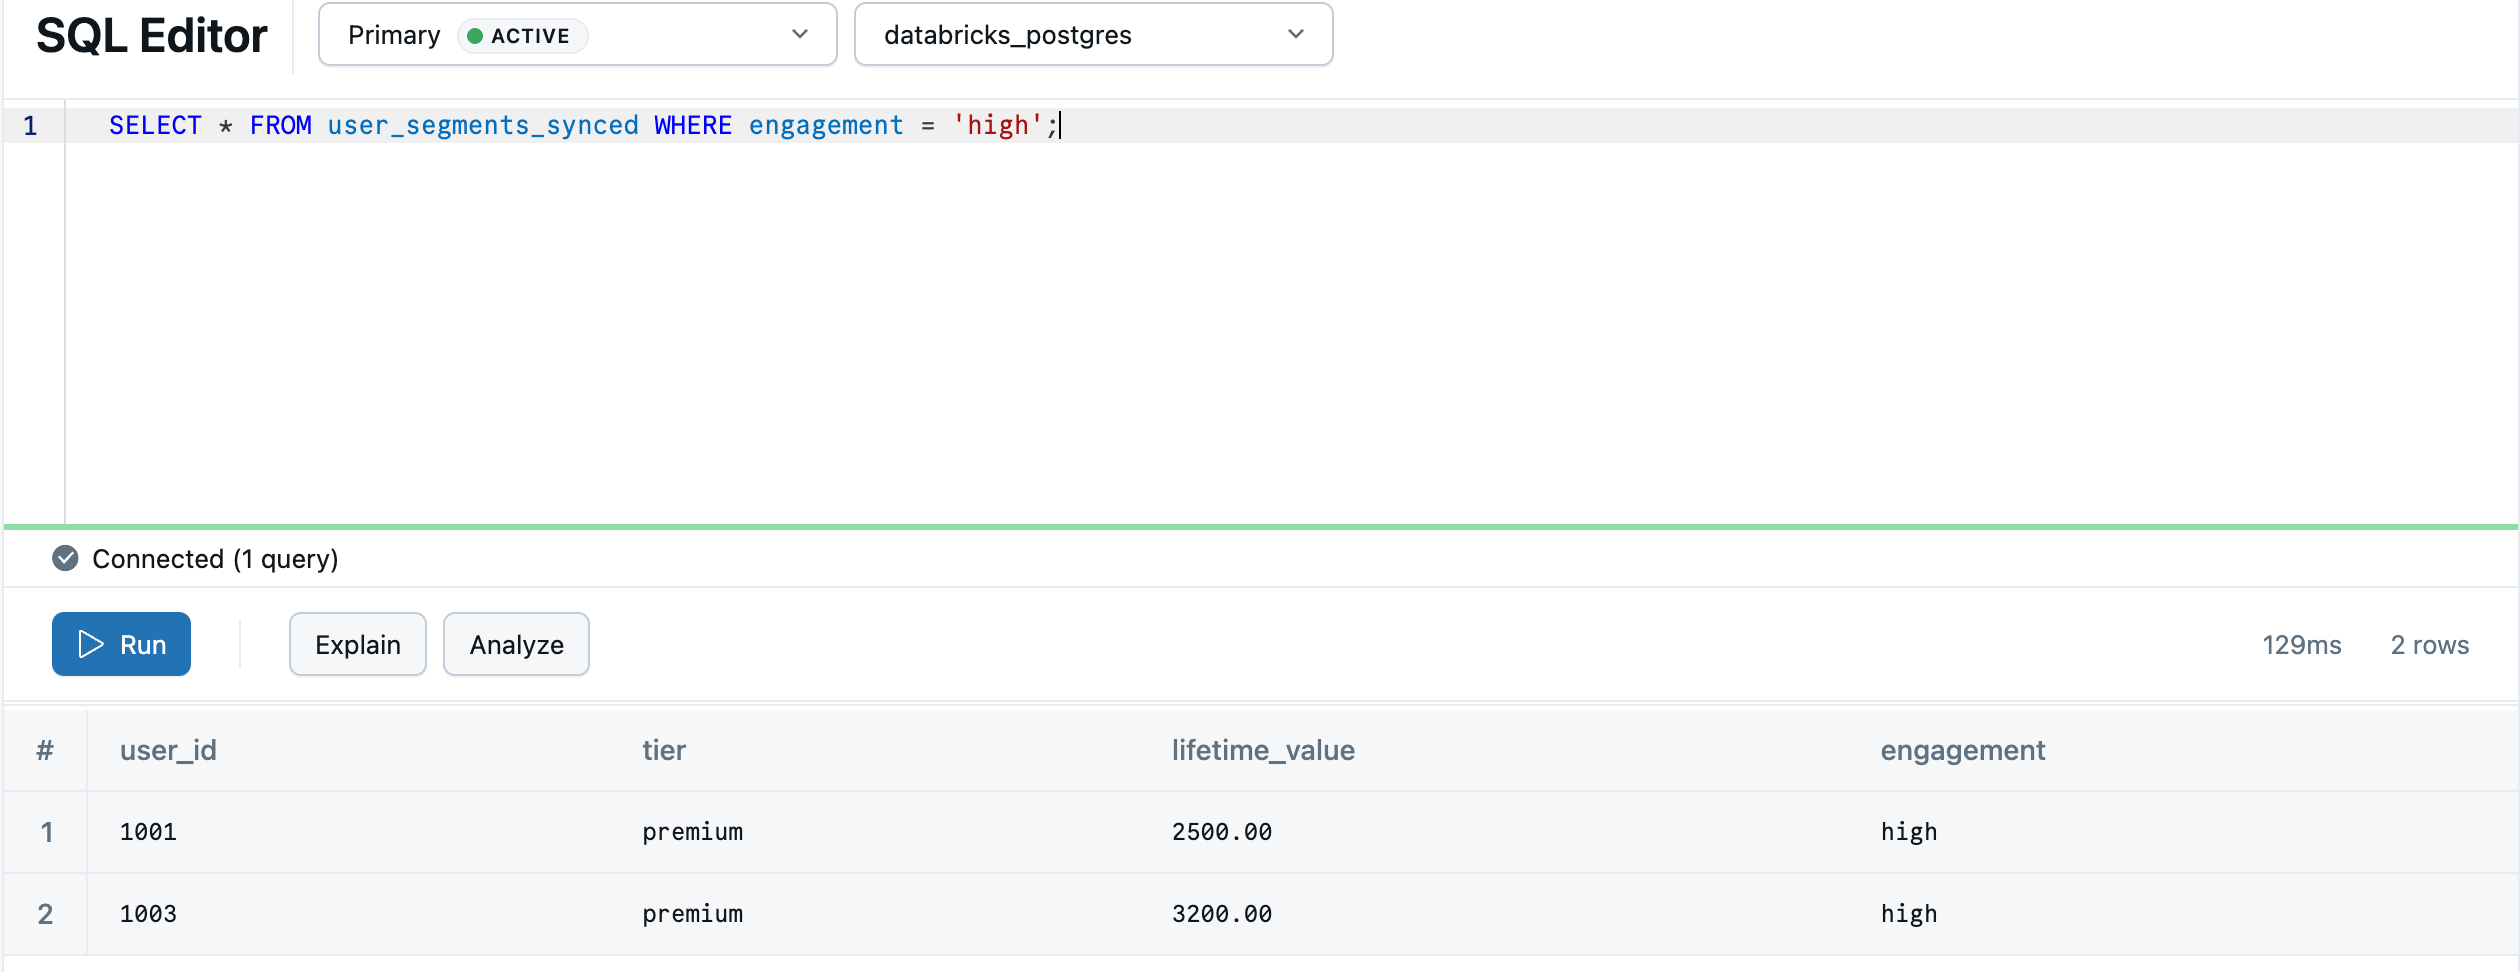2520x972 pixels.
Task: Click the Connected status checkmark icon
Action: [65, 558]
